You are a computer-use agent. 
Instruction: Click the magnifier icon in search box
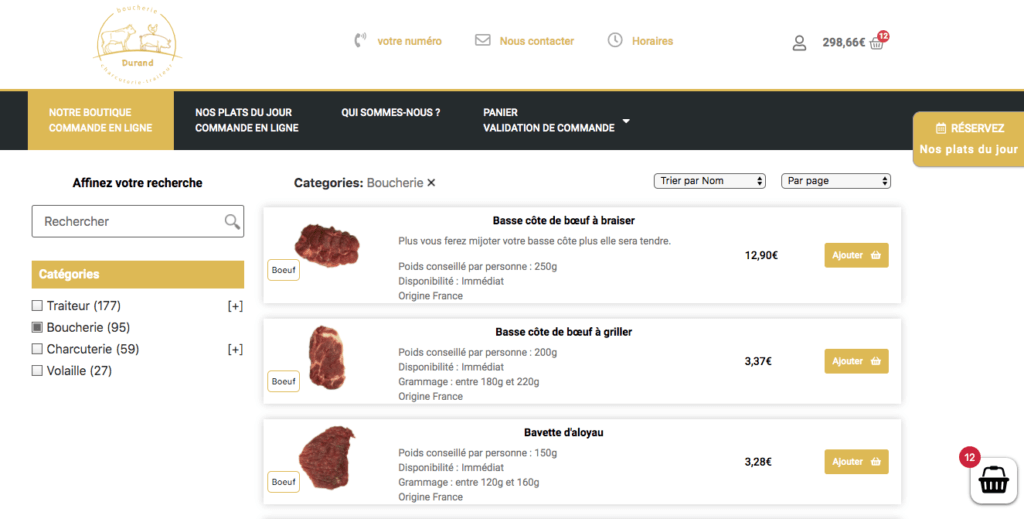[x=232, y=221]
